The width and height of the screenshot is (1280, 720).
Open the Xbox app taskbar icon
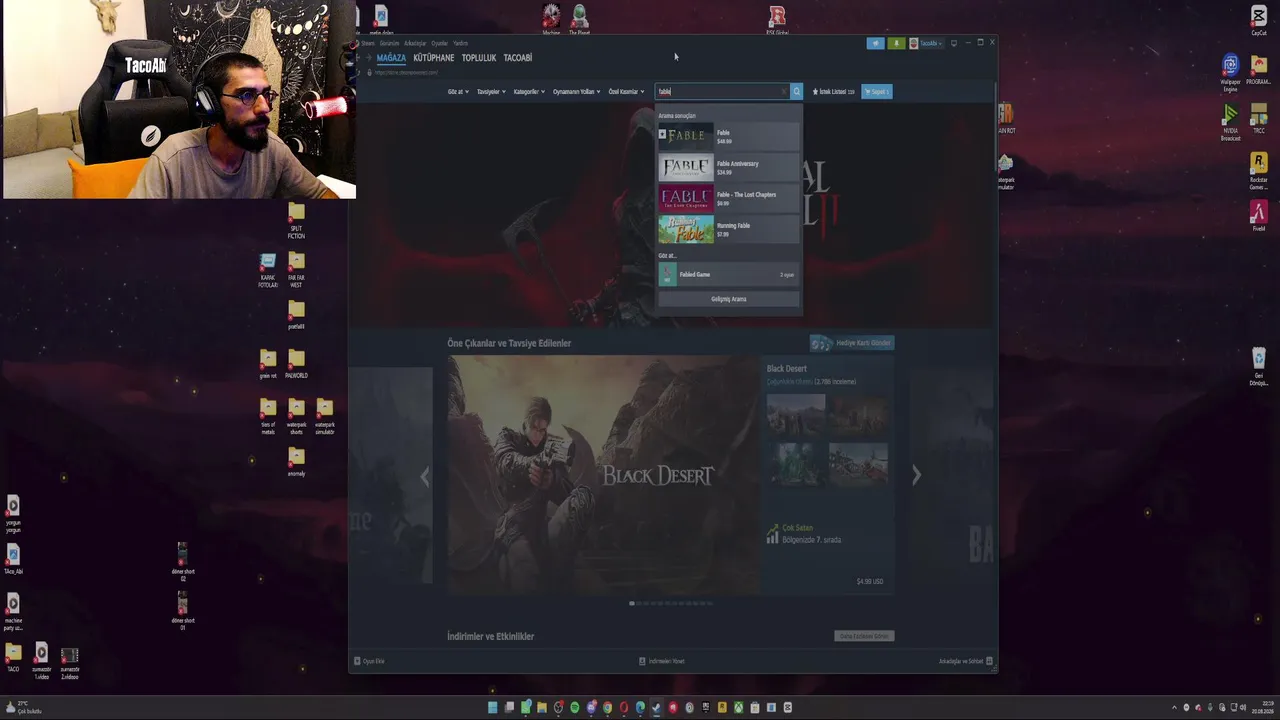pyautogui.click(x=738, y=708)
